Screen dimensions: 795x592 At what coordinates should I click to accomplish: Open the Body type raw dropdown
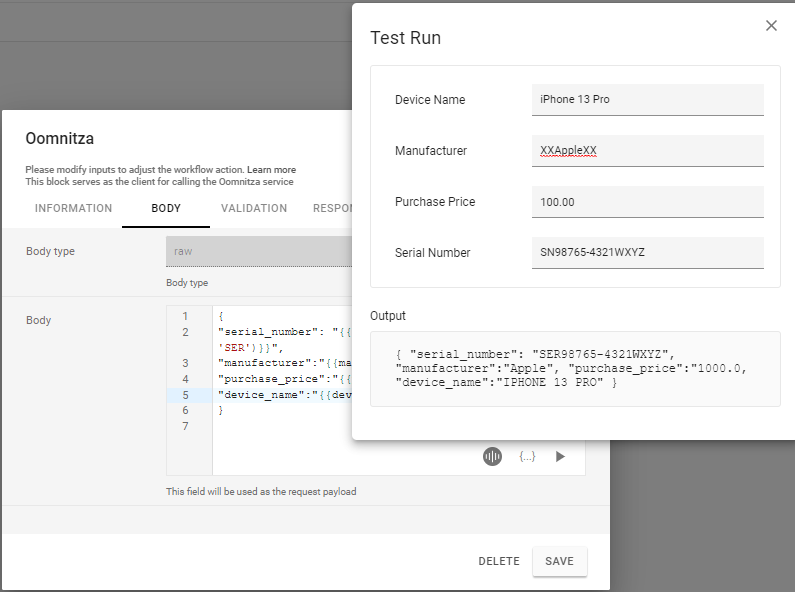point(258,252)
